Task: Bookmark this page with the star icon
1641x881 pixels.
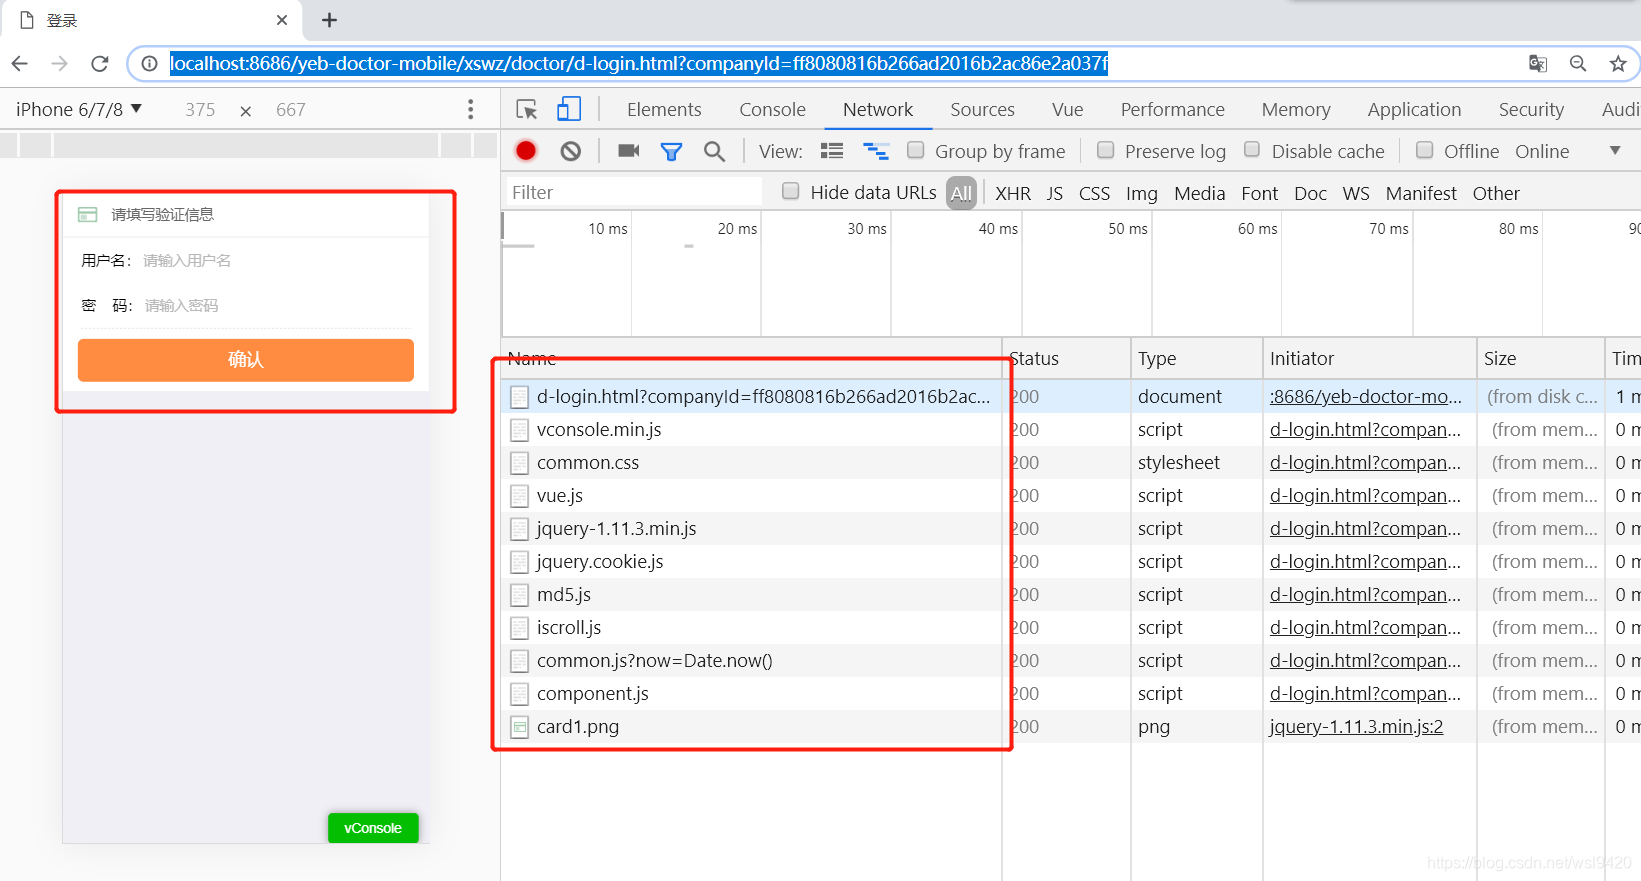Action: tap(1618, 64)
